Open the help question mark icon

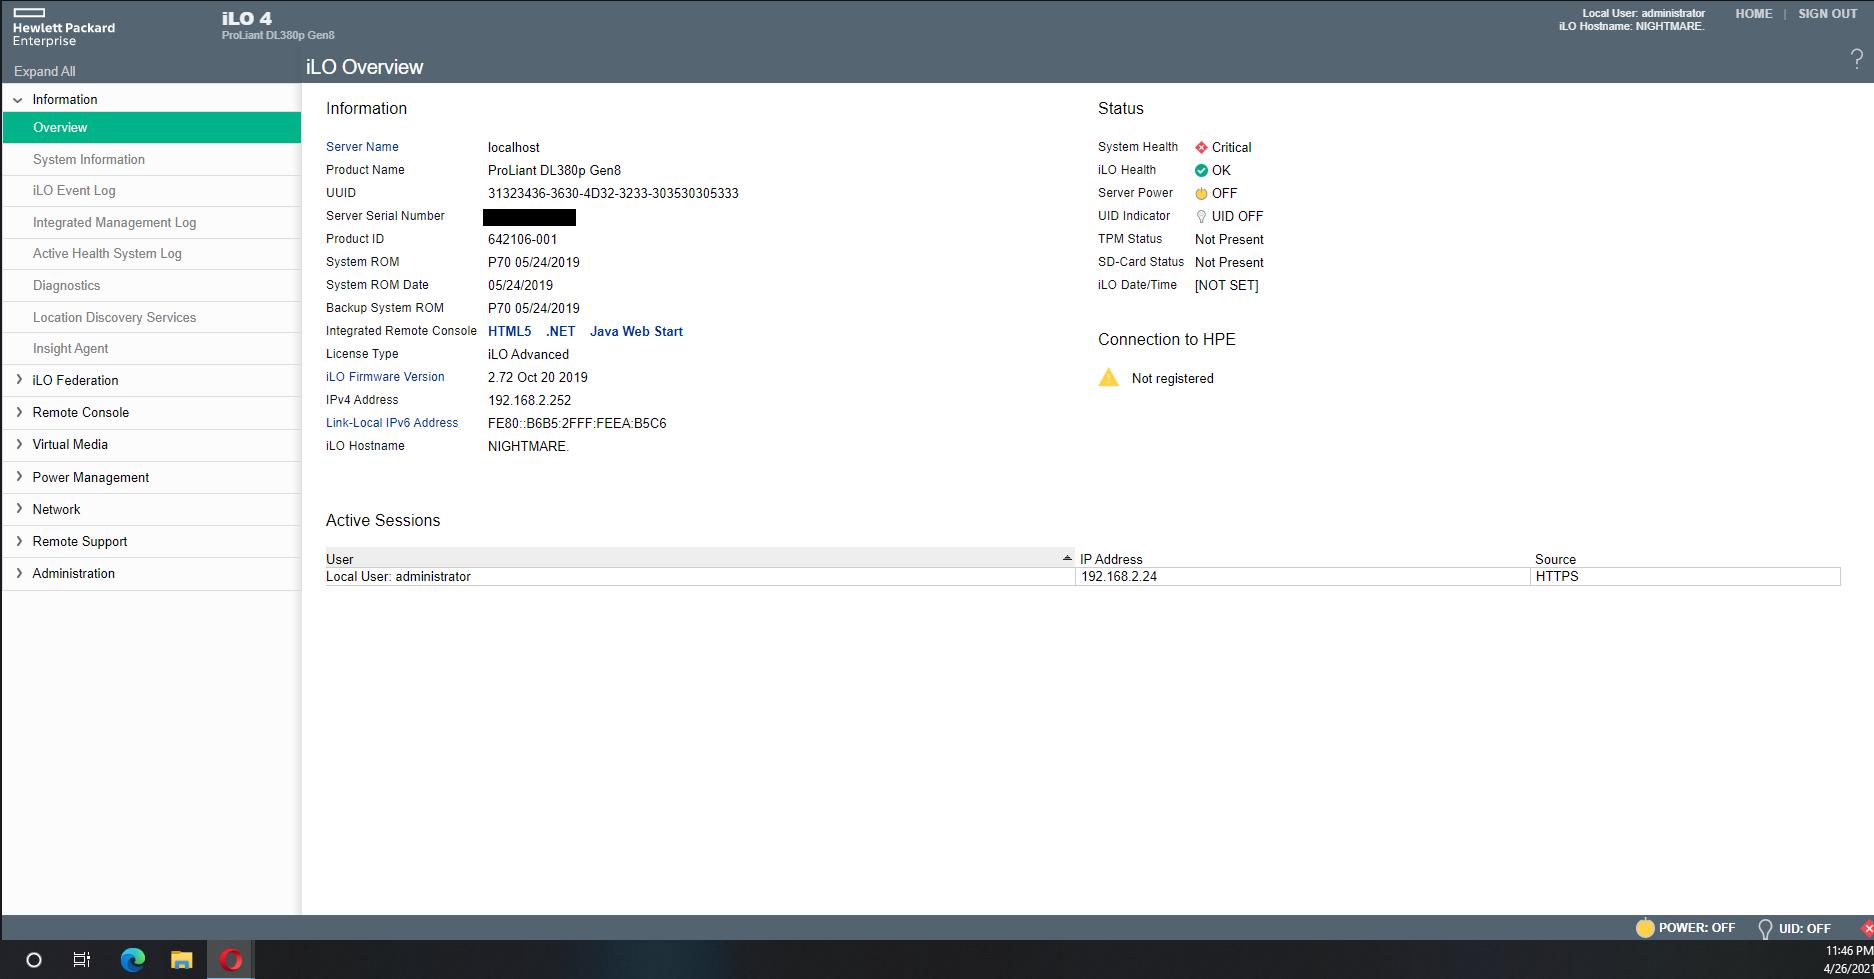tap(1856, 59)
